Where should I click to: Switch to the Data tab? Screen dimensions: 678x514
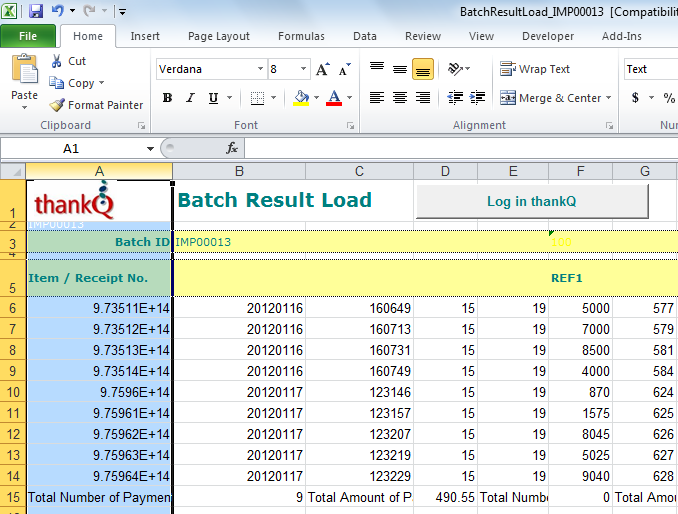pyautogui.click(x=365, y=36)
